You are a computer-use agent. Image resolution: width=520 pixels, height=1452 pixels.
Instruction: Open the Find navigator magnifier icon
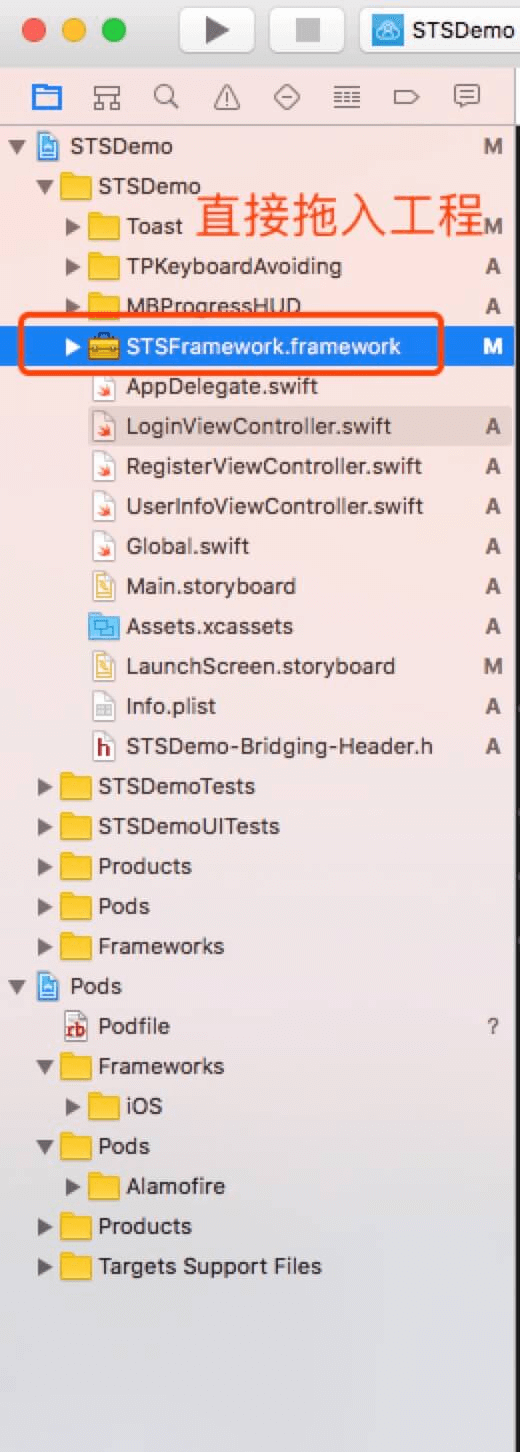pos(166,96)
